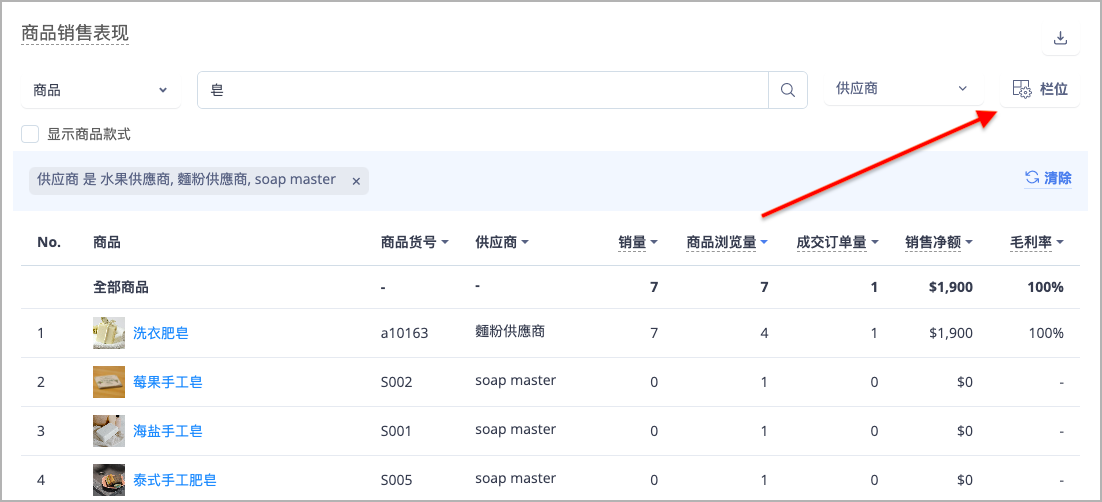Click the S002 product code cell
1102x502 pixels.
(x=396, y=382)
